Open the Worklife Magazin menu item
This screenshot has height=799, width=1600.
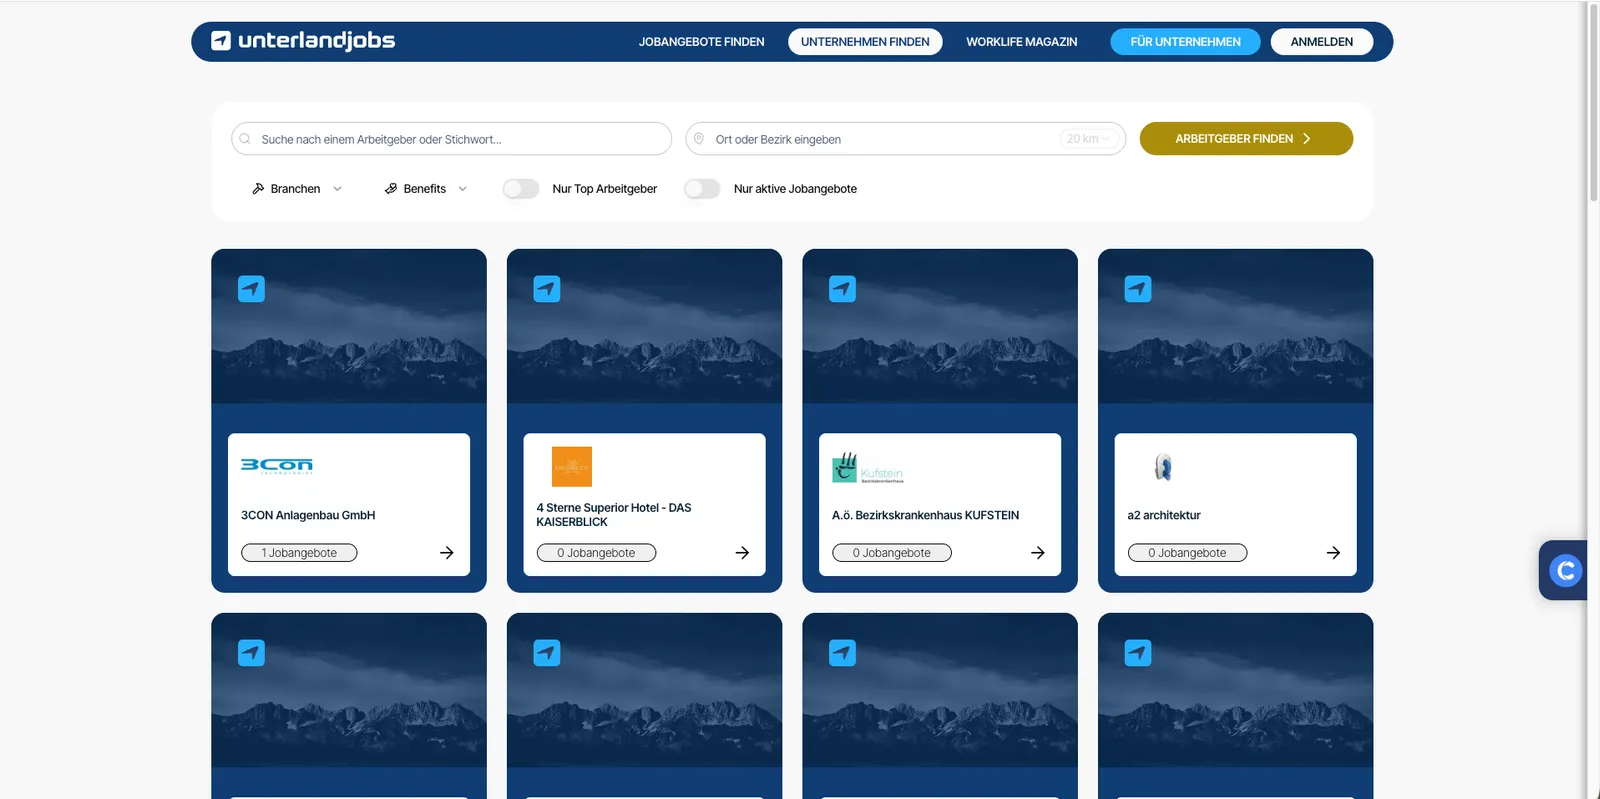(1022, 42)
